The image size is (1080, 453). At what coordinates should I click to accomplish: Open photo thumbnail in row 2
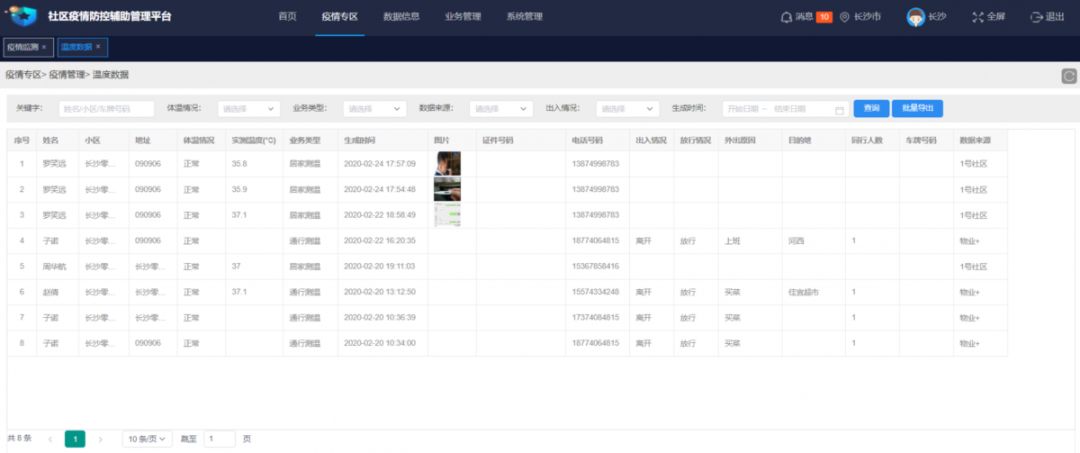click(447, 189)
